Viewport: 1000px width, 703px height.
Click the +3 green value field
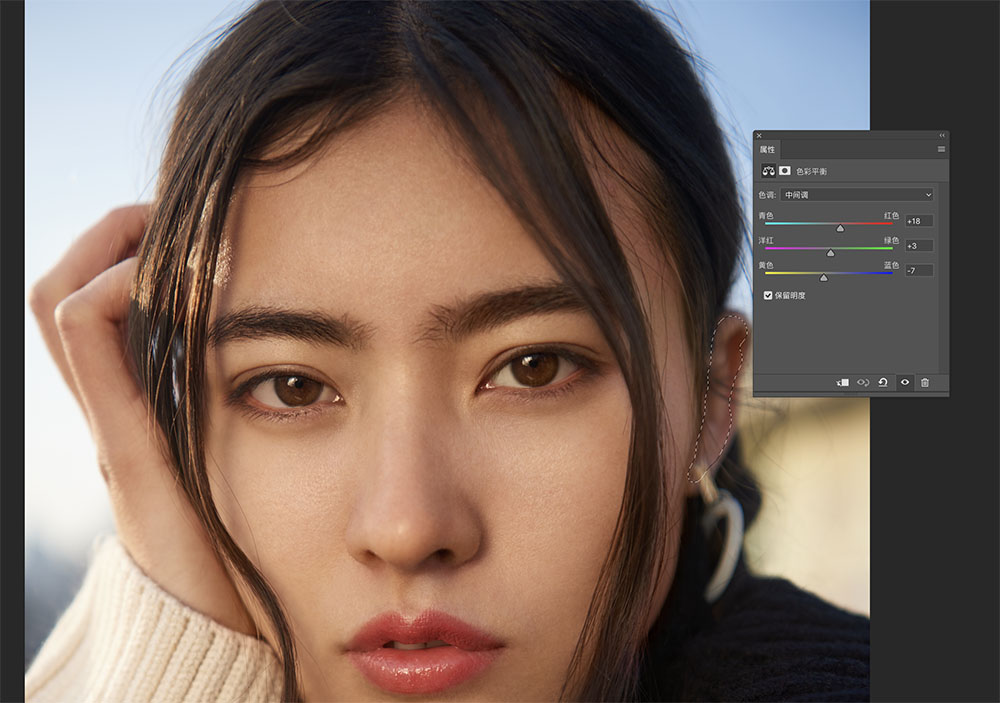click(x=919, y=246)
